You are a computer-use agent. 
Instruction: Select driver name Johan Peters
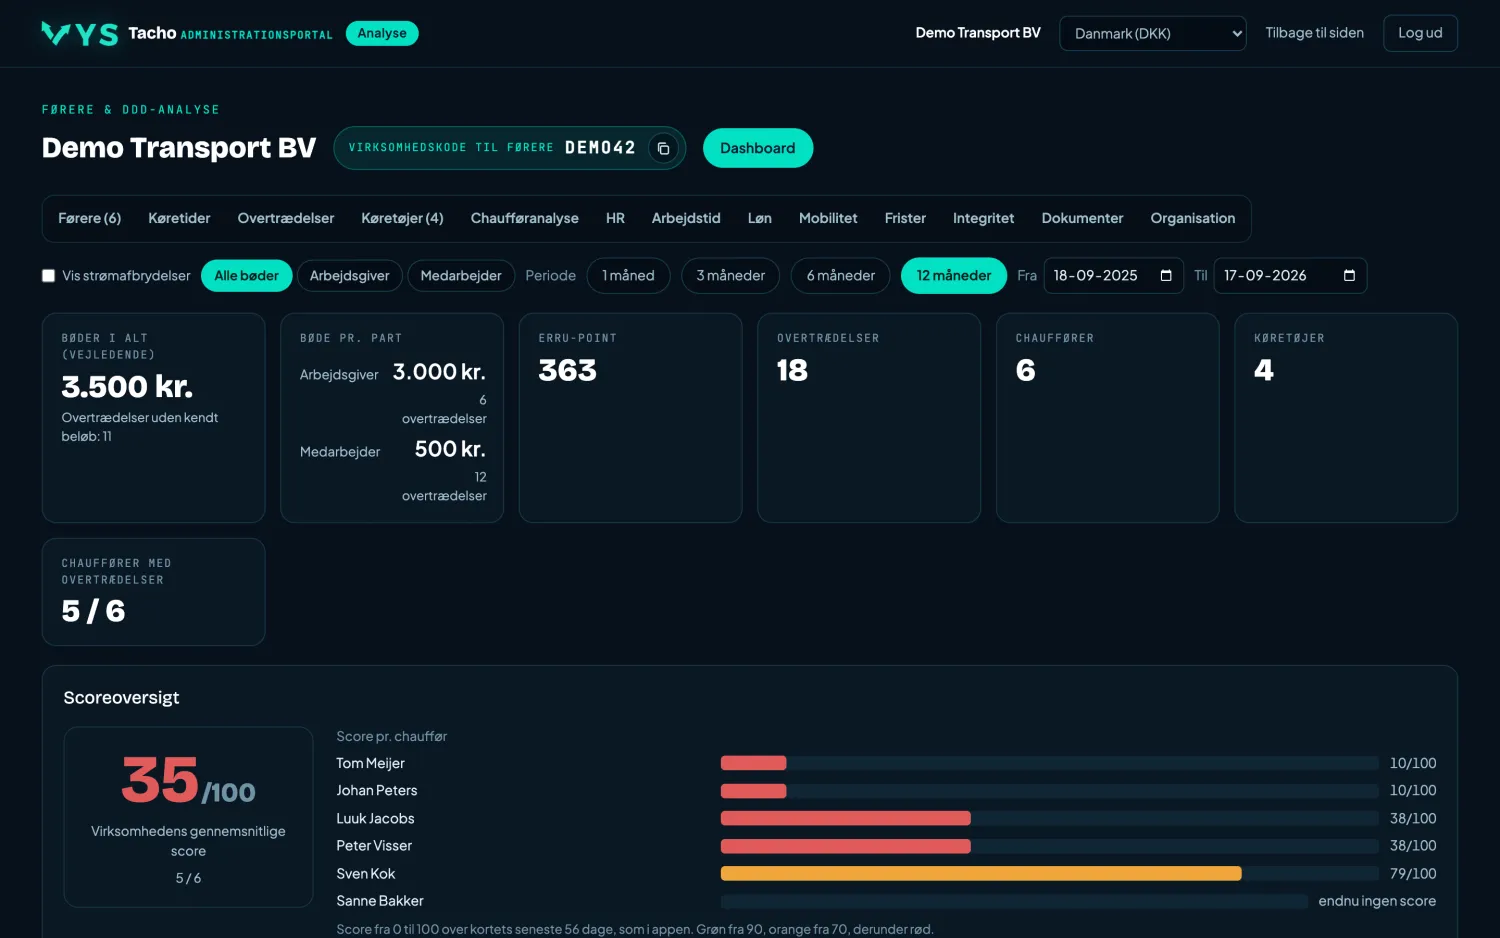[x=377, y=790]
